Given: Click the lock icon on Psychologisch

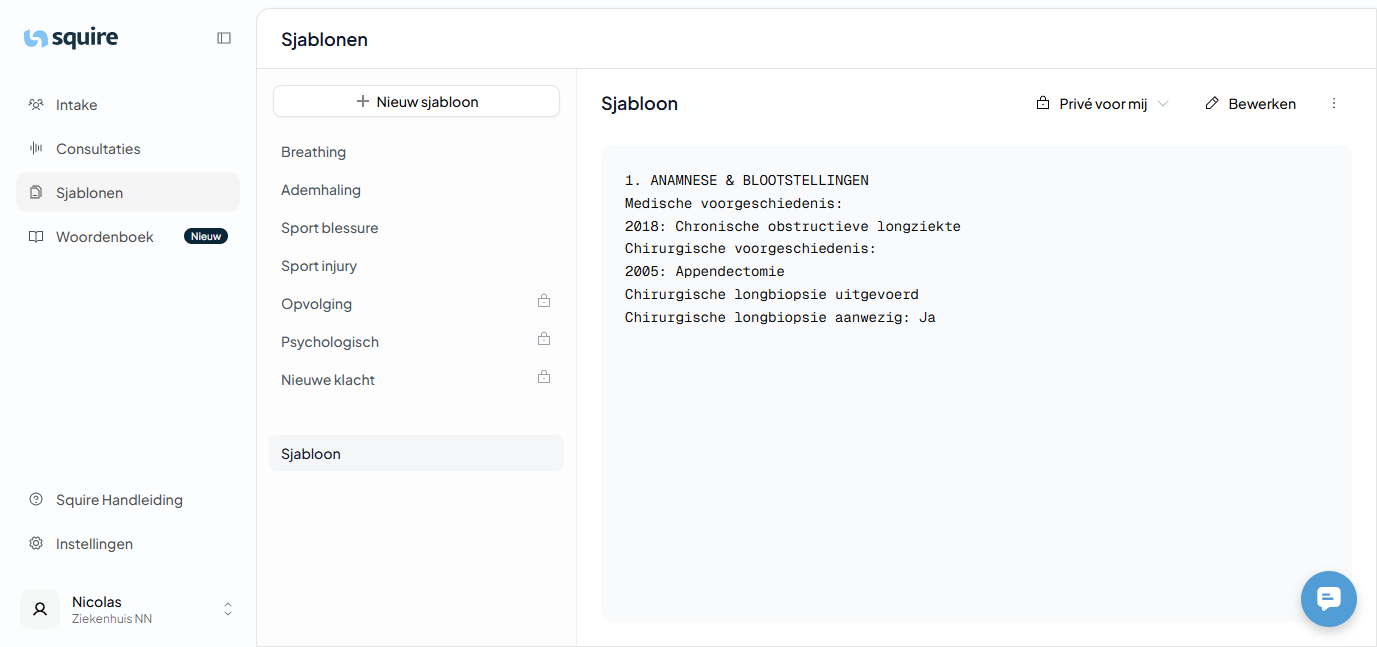Looking at the screenshot, I should [x=544, y=339].
